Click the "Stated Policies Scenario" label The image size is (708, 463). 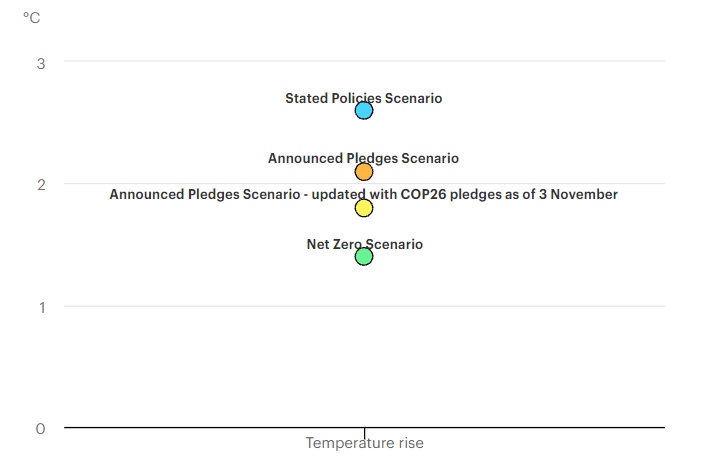pos(363,98)
